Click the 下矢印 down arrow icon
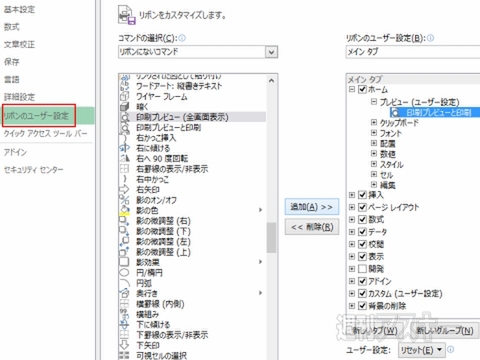The width and height of the screenshot is (480, 360). pos(124,345)
